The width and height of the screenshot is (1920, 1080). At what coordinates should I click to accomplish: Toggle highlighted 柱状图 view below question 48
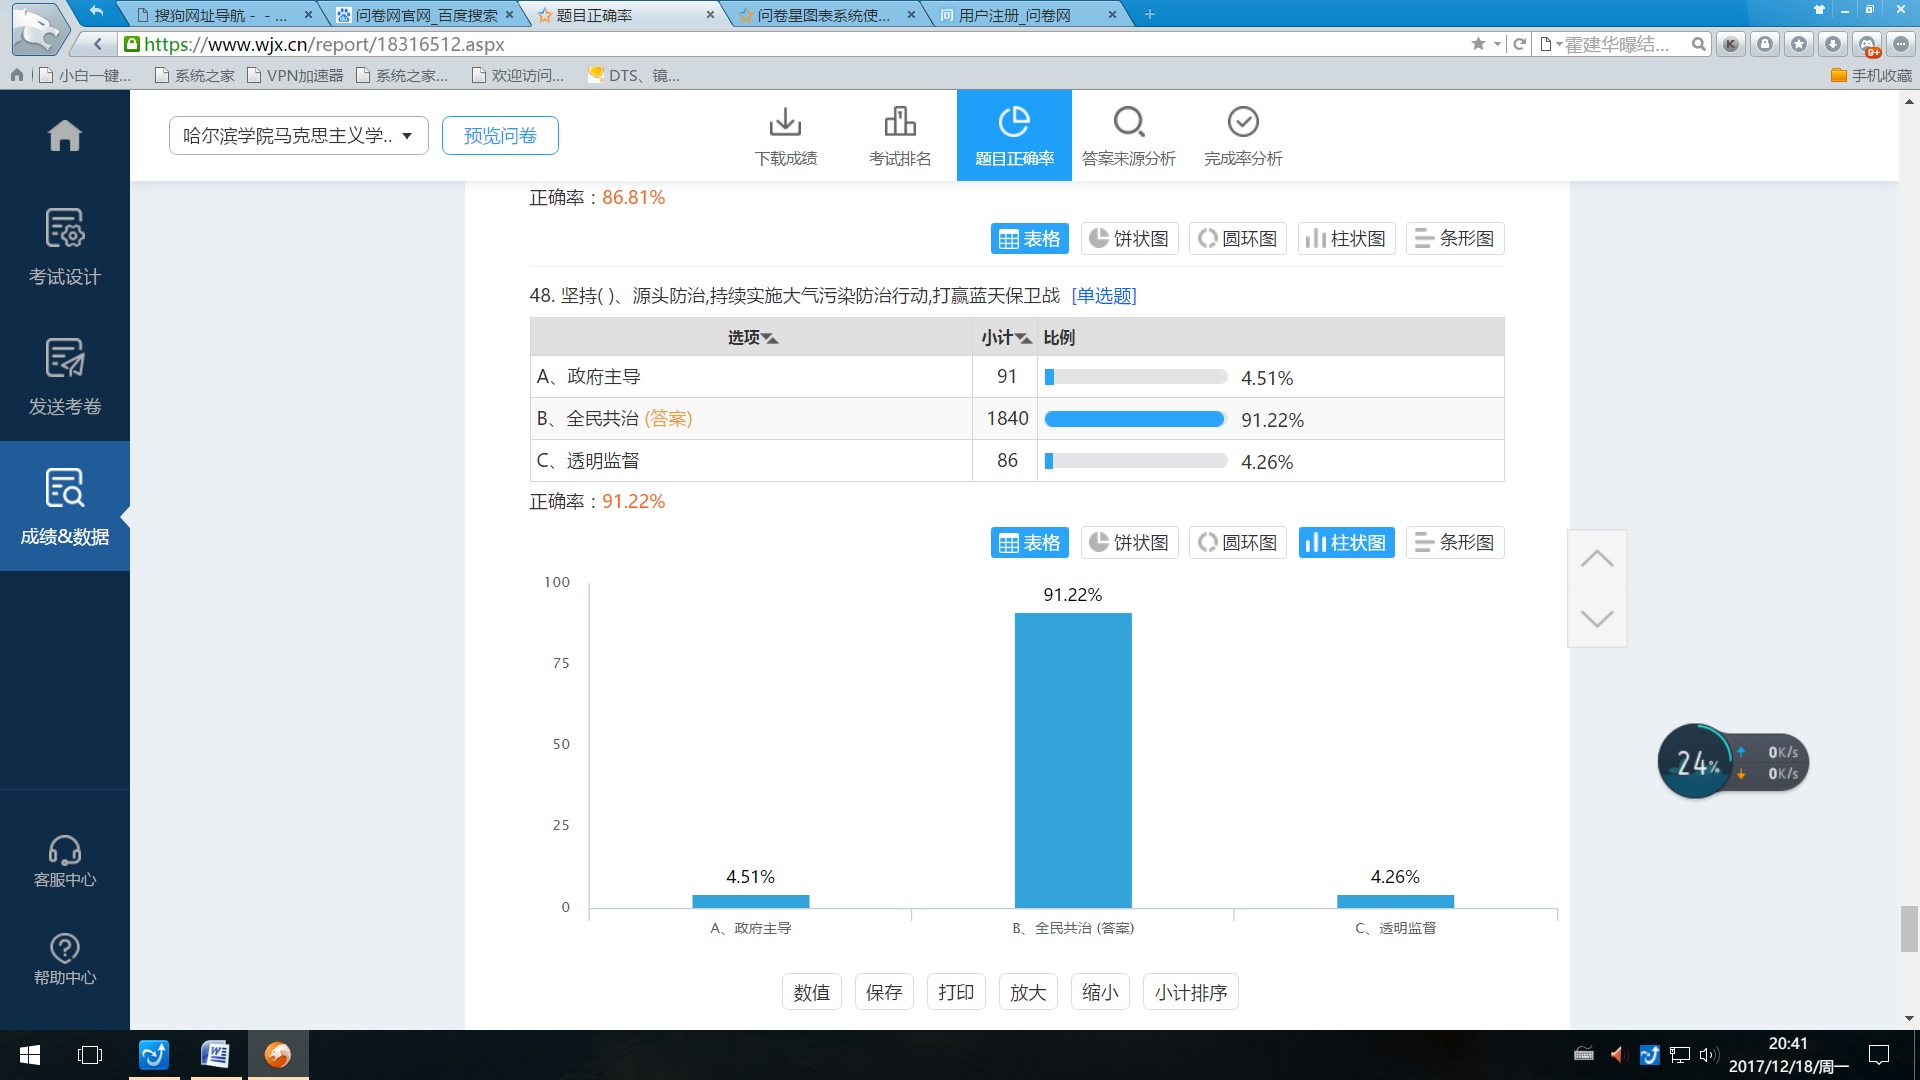pos(1346,543)
